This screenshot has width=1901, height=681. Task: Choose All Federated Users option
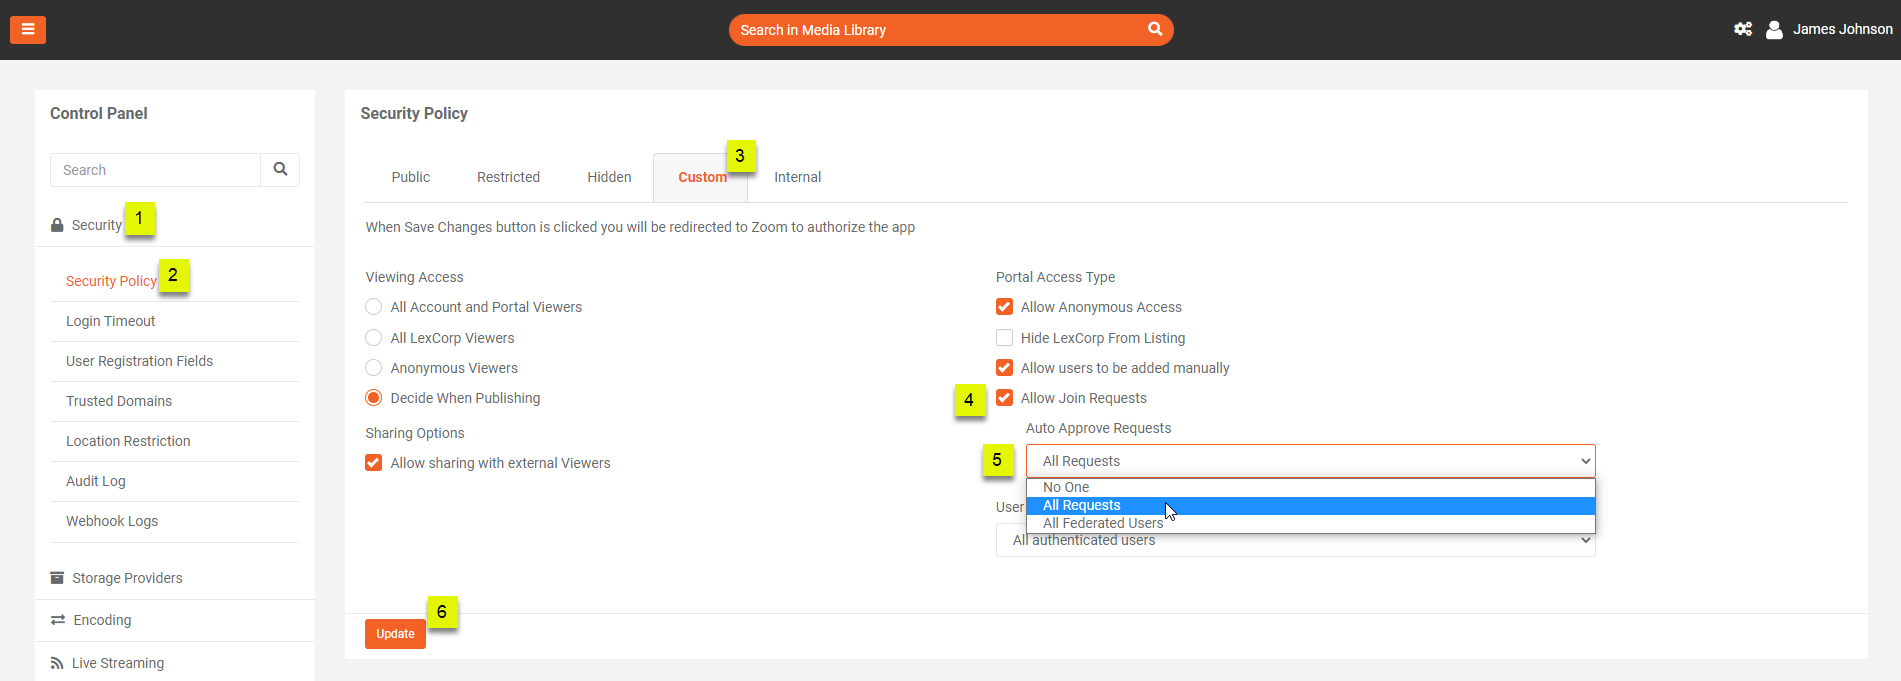click(1102, 523)
